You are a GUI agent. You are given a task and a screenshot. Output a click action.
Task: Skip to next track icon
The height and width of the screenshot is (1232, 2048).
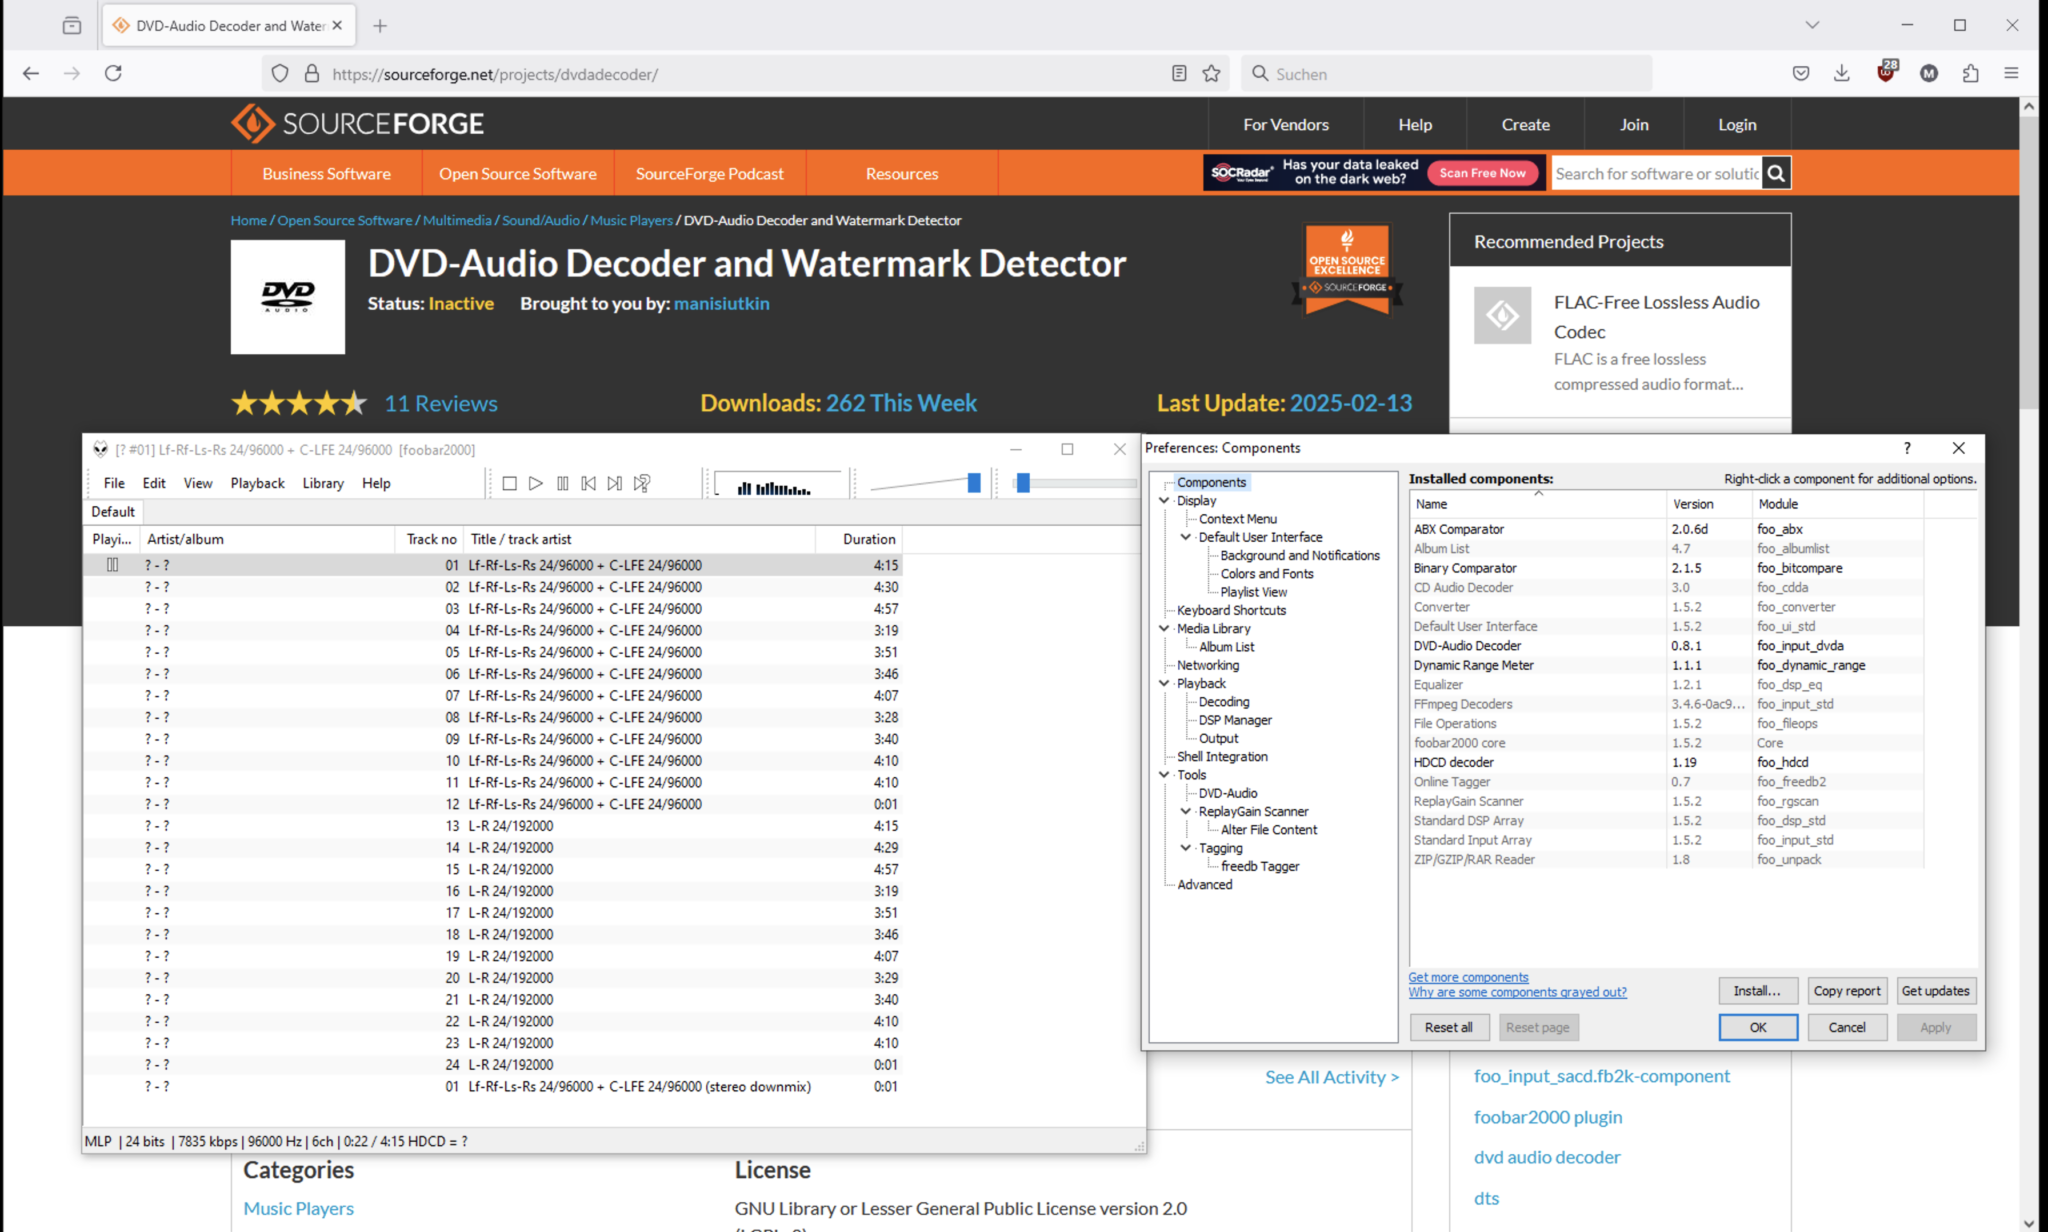click(614, 483)
